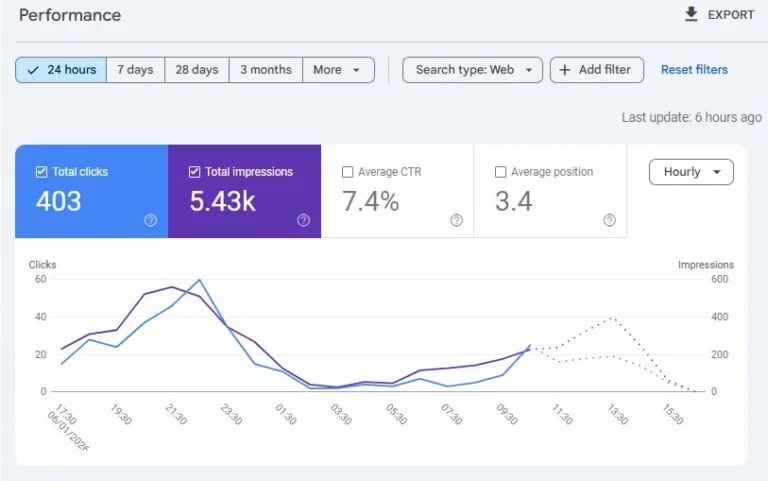This screenshot has width=768, height=481.
Task: Enable the Average CTR checkbox
Action: point(348,172)
